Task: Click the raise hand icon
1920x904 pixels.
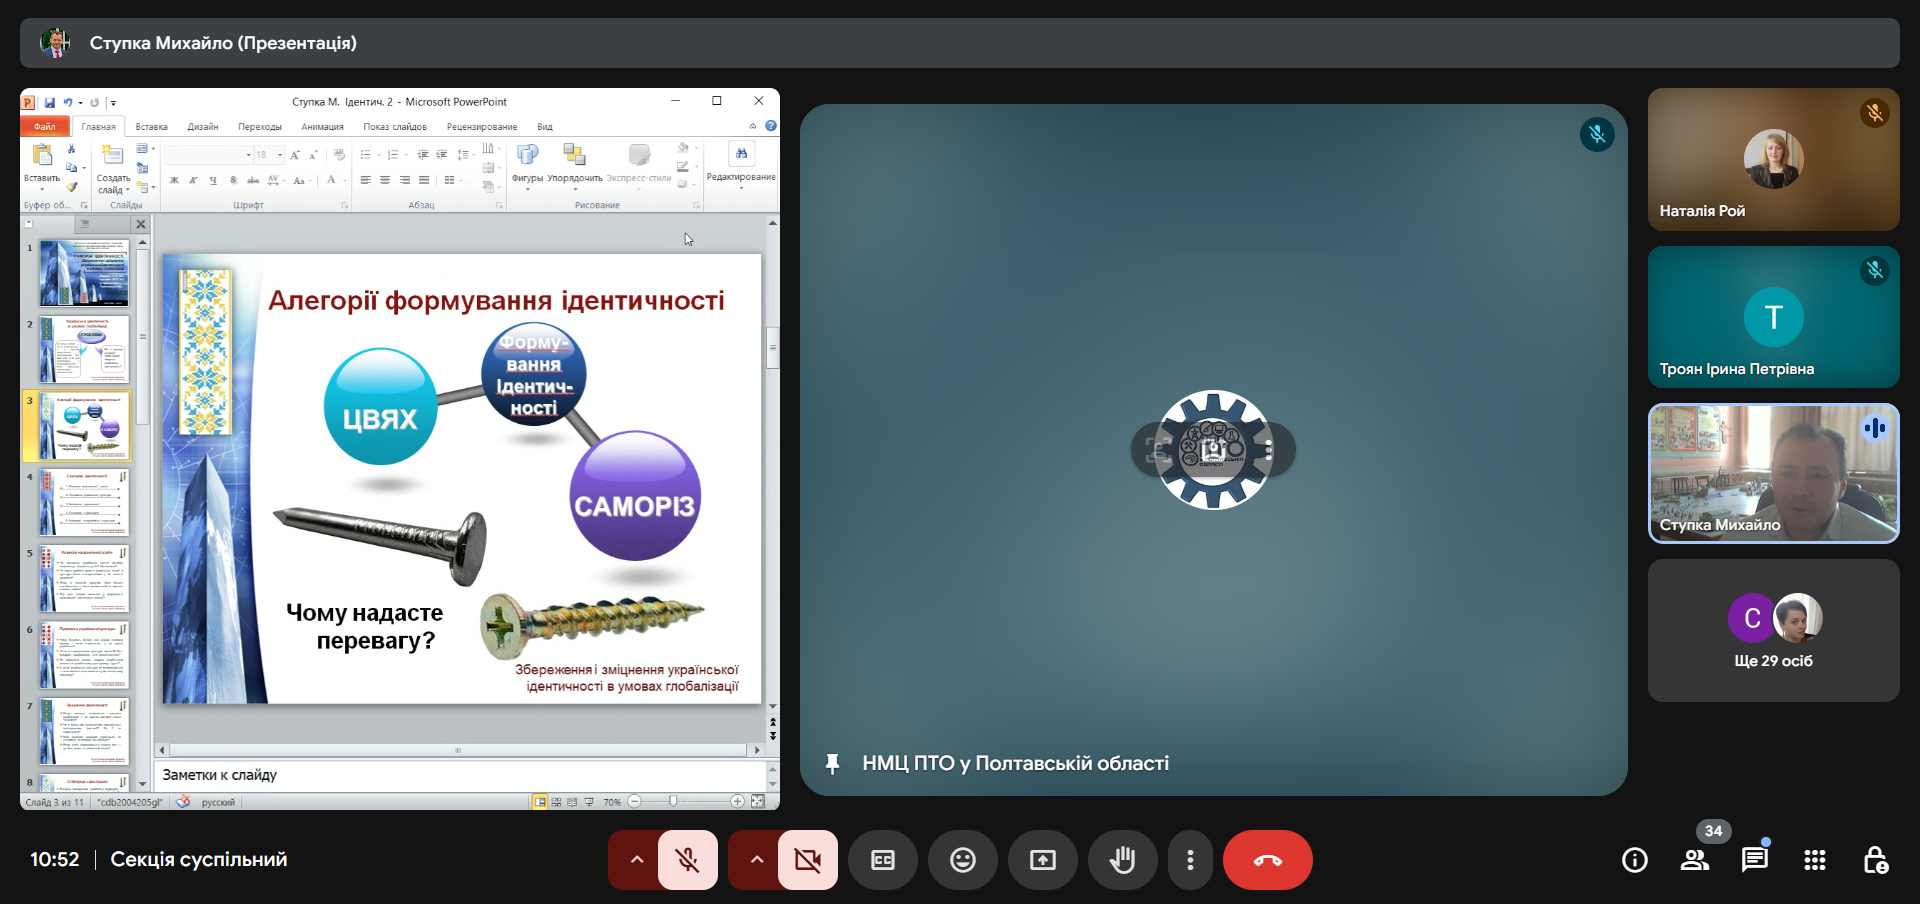Action: (x=1122, y=860)
